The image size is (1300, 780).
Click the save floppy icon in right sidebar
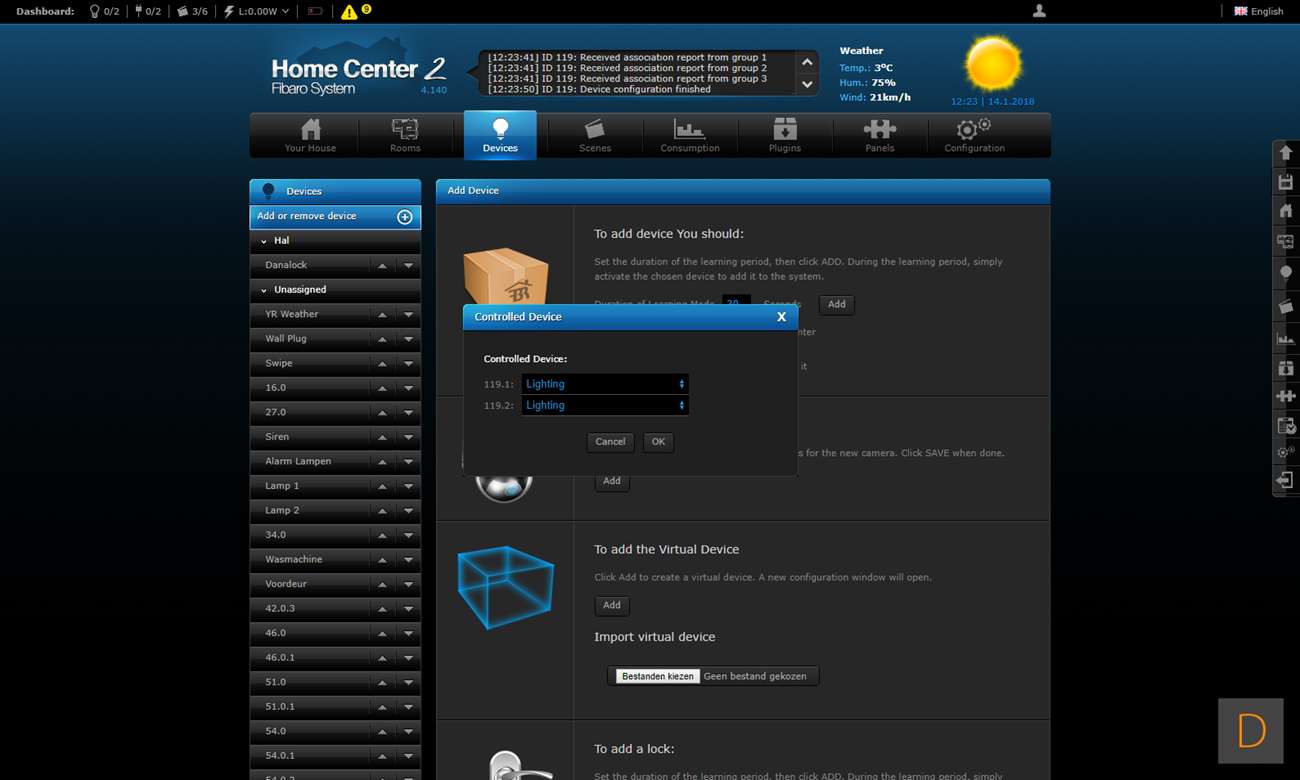point(1286,182)
